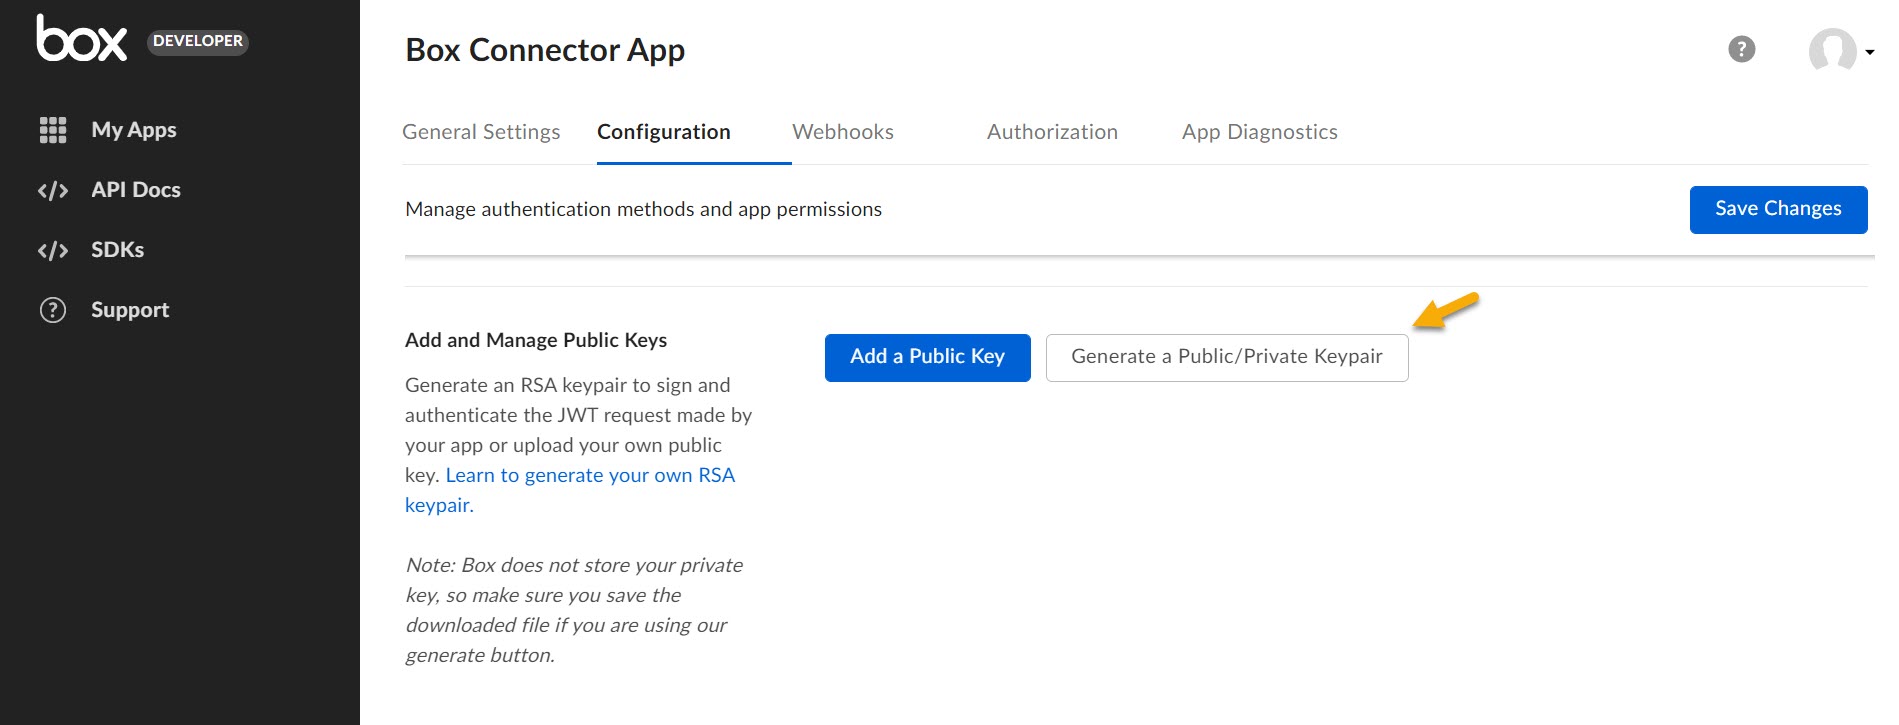
Task: Click the My Apps grid icon
Action: tap(53, 130)
